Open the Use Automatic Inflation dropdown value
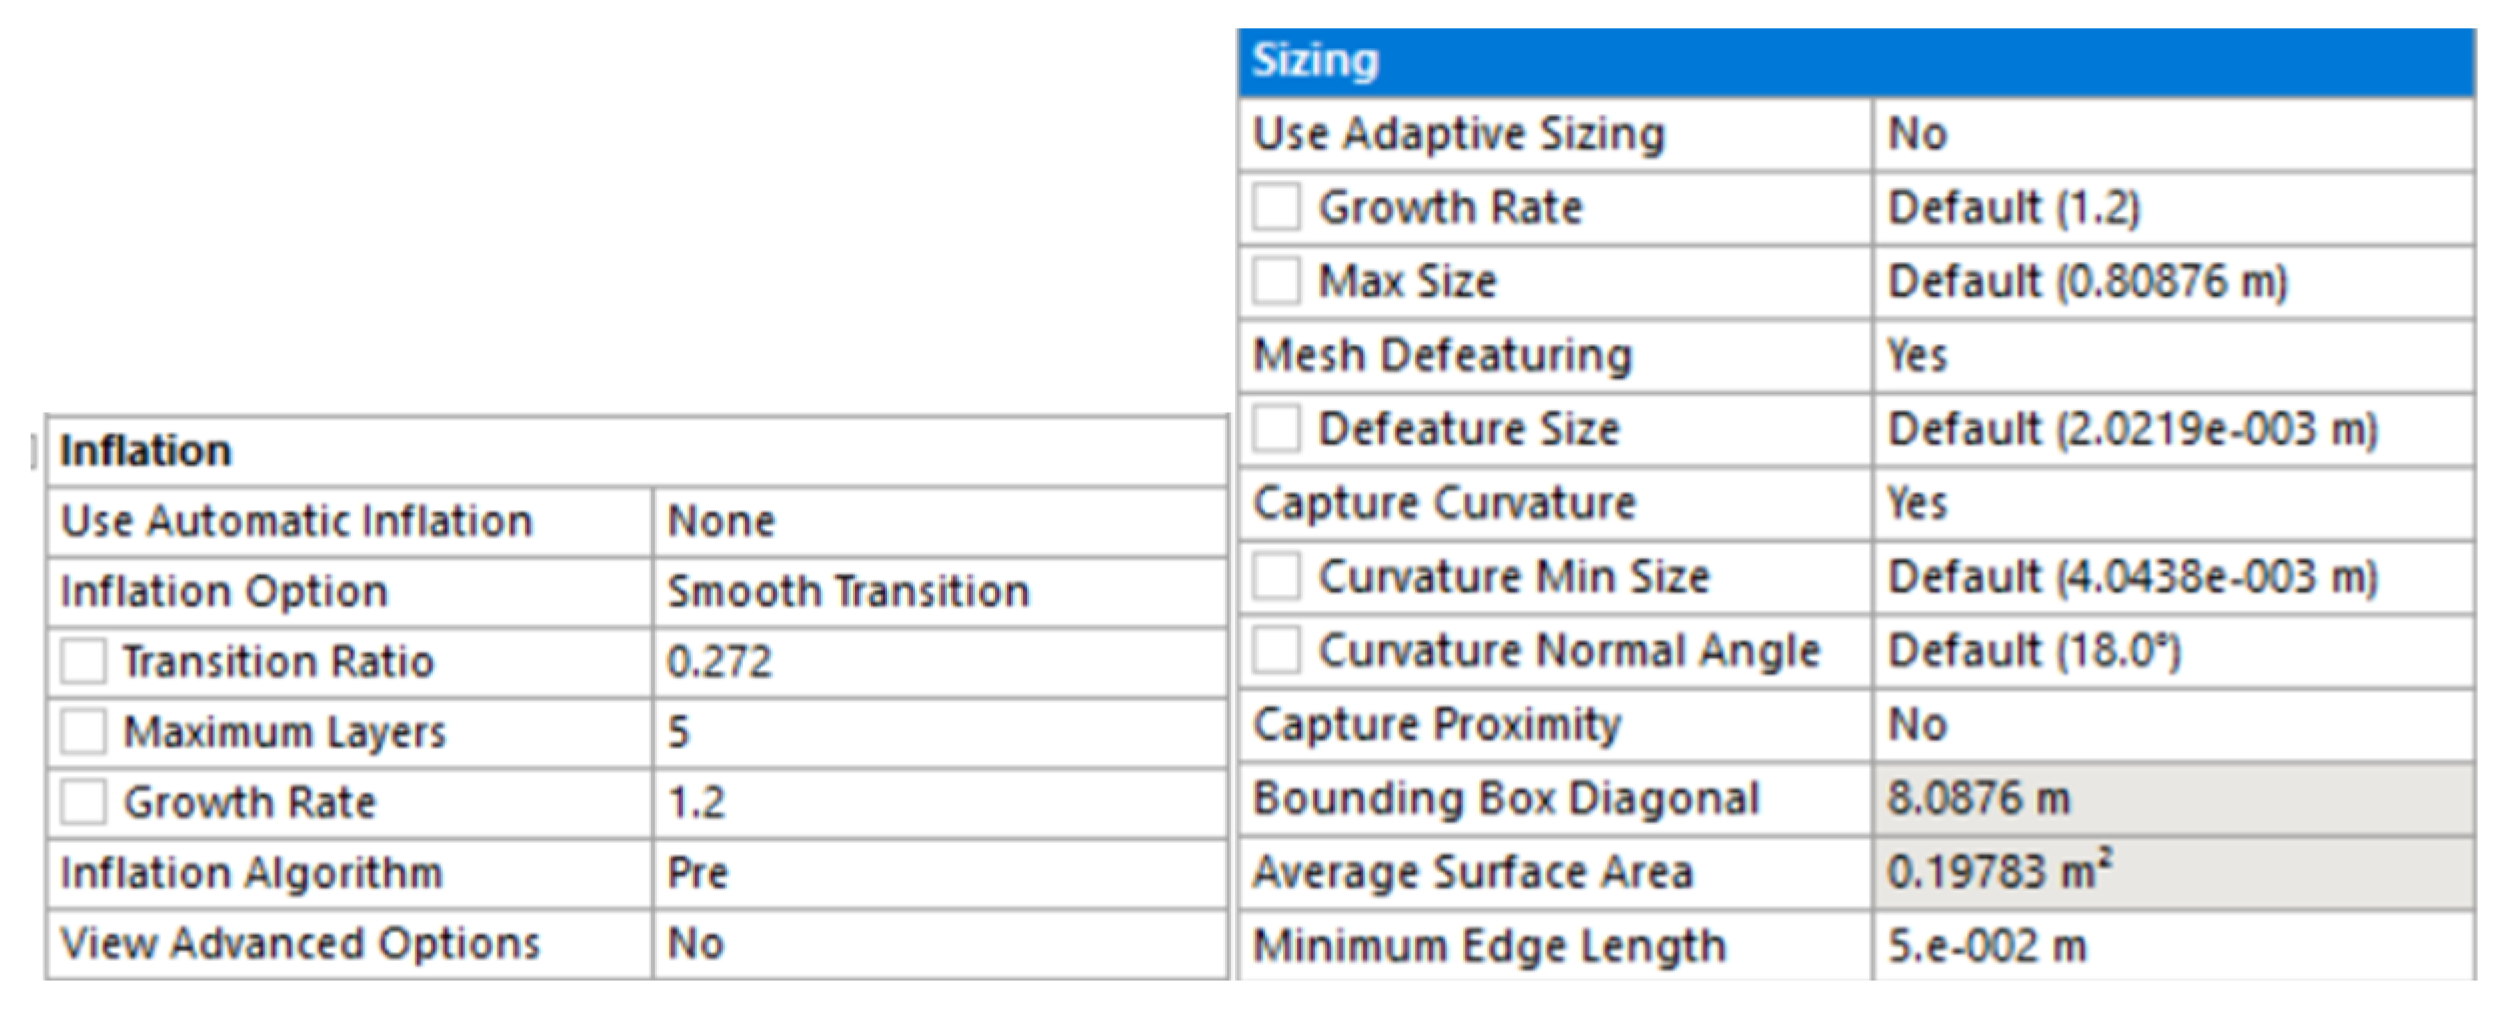 tap(938, 522)
